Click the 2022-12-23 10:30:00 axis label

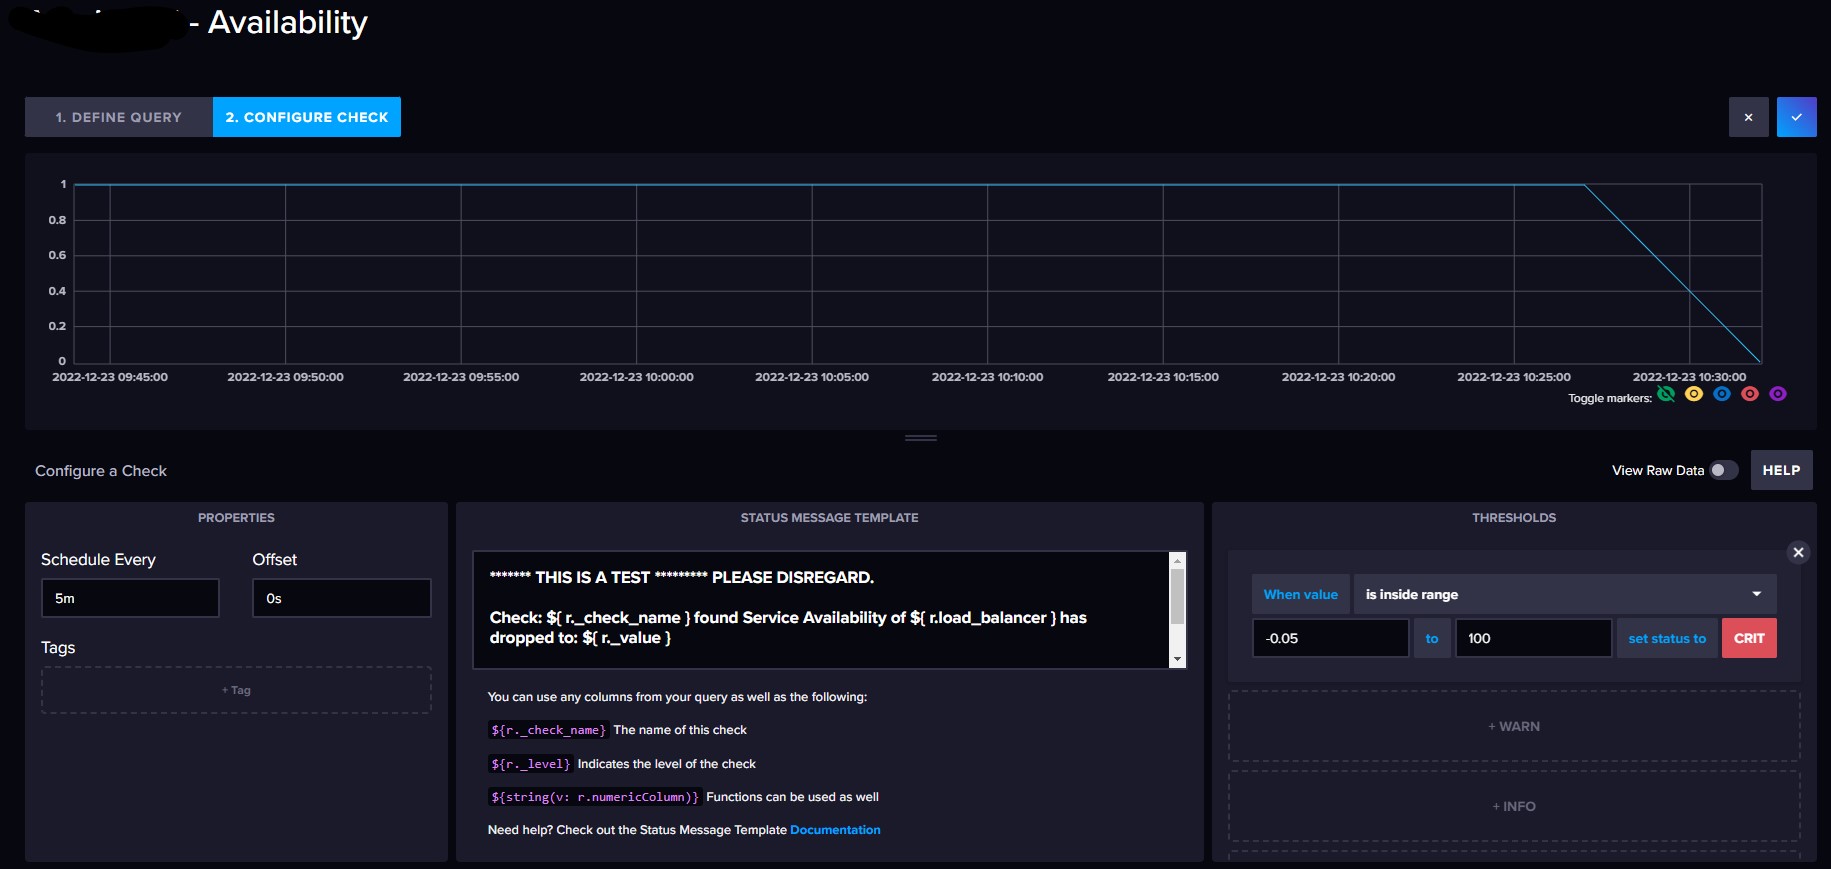click(1689, 377)
